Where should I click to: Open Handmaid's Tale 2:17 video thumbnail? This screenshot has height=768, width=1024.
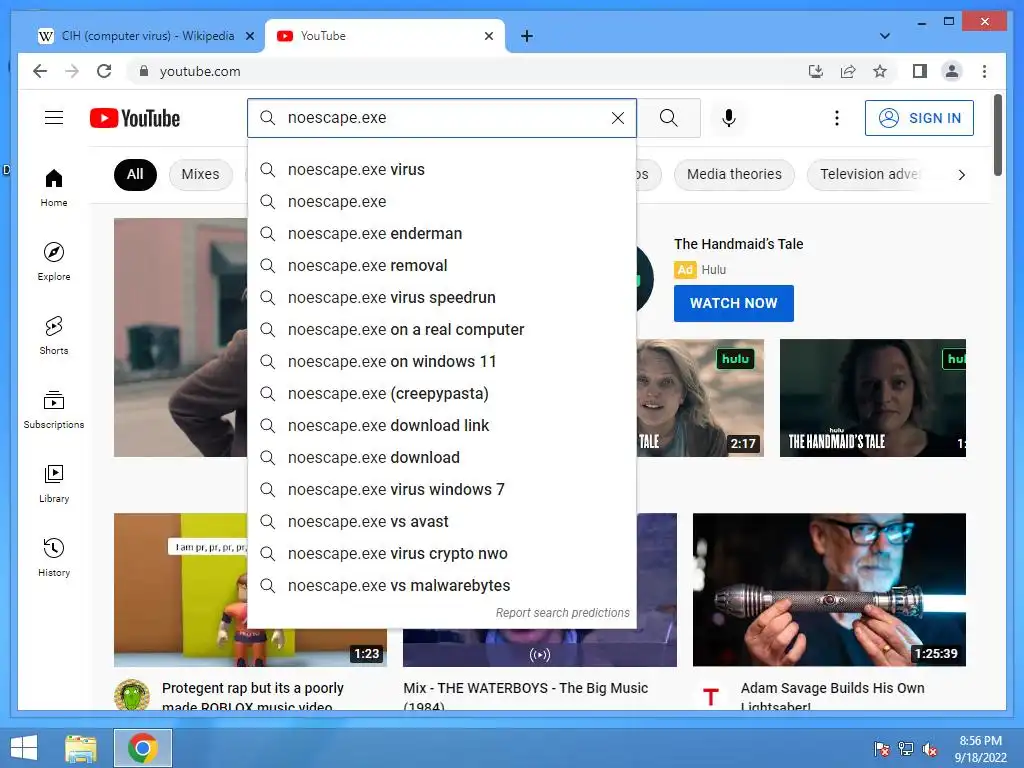point(700,398)
